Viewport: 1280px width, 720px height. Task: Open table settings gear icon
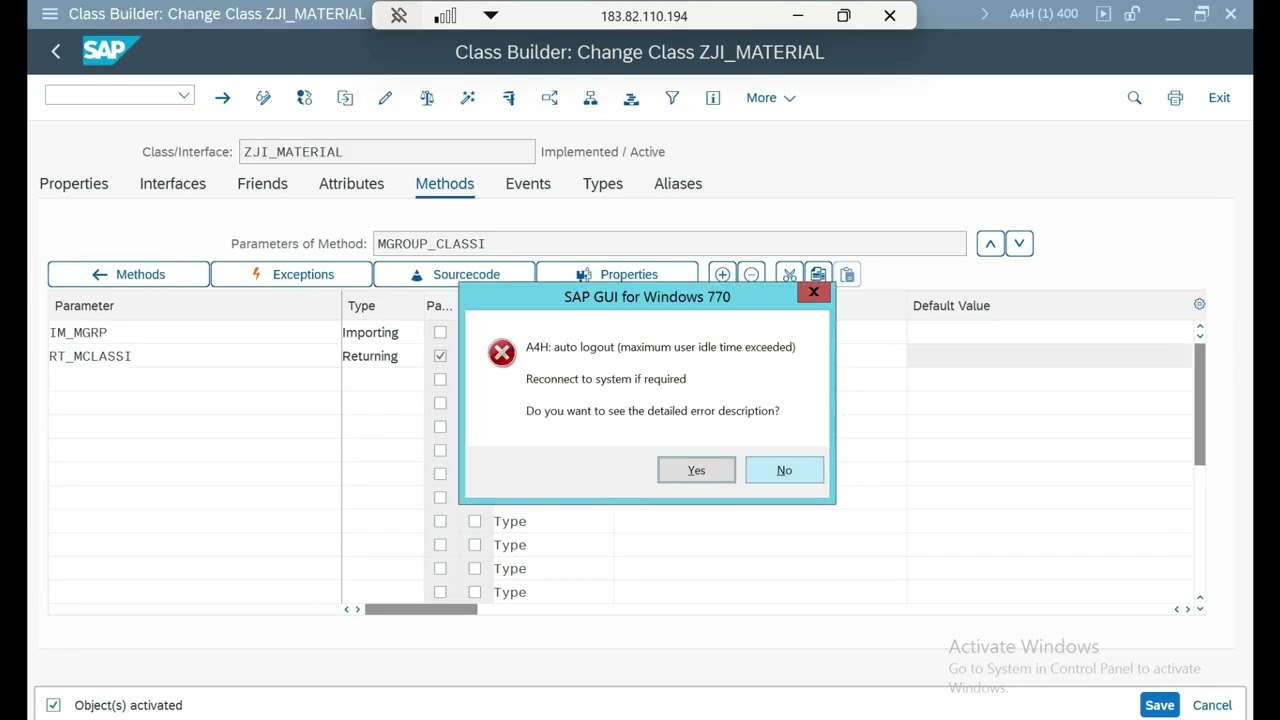(x=1199, y=304)
